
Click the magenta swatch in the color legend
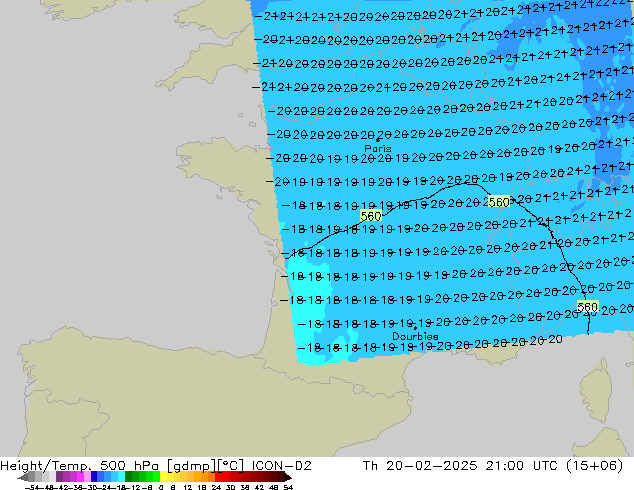(80, 476)
